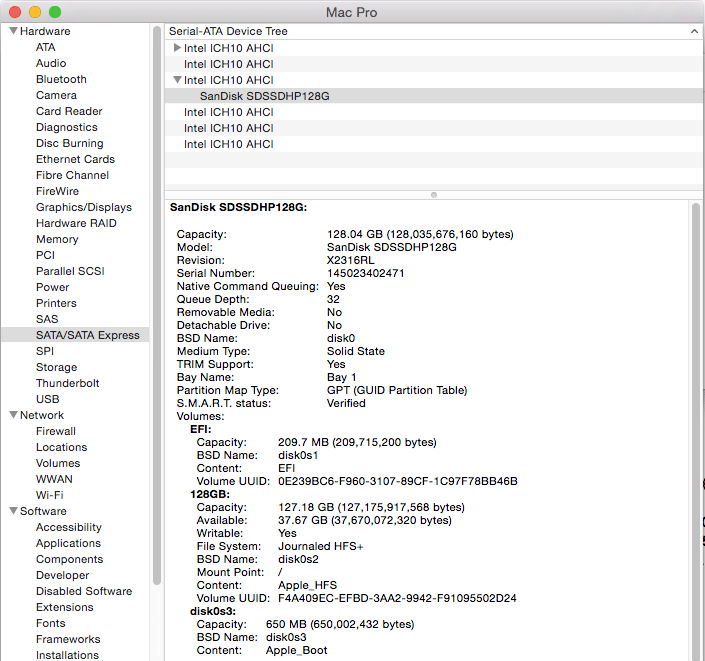
Task: Click the Software section header
Action: coord(43,511)
